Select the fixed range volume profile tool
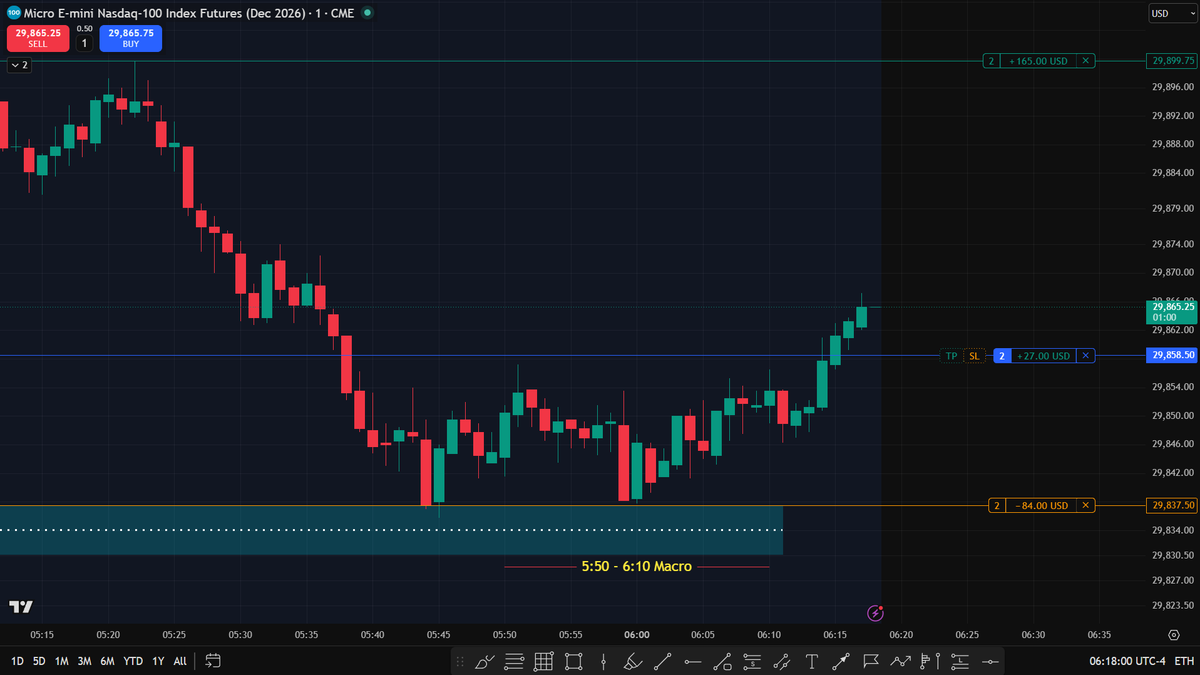The width and height of the screenshot is (1200, 675). [x=930, y=661]
